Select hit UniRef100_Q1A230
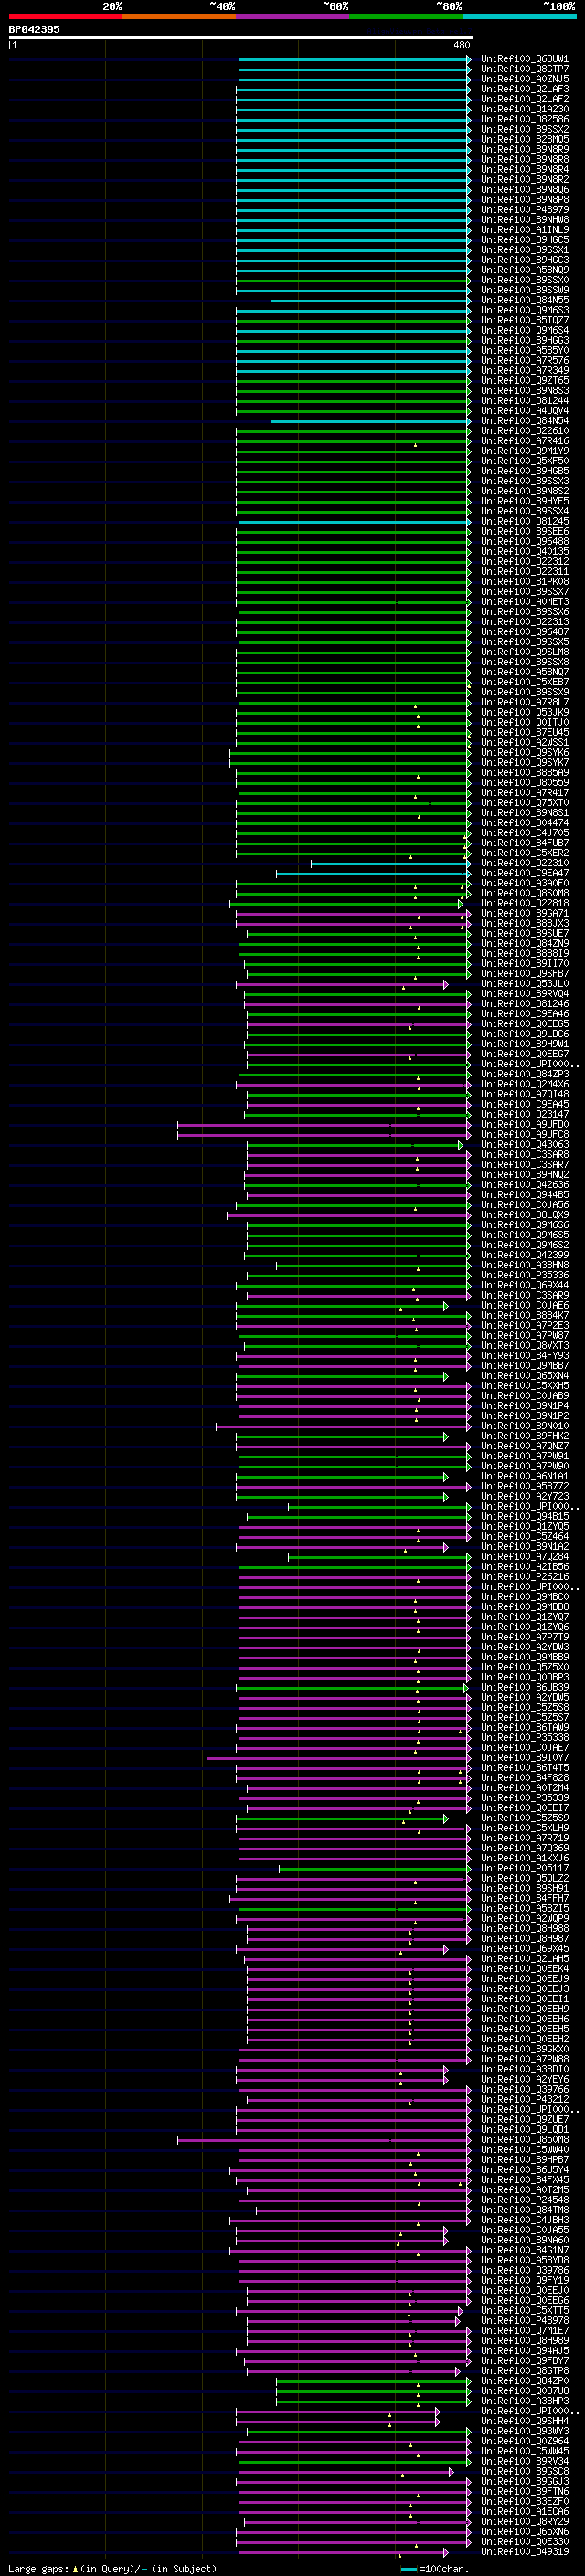Screen dimensions: 585x2576 coord(525,109)
